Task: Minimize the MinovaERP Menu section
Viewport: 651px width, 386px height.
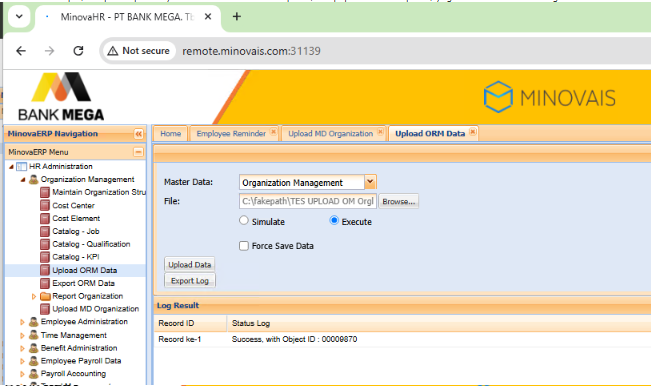Action: [x=138, y=152]
